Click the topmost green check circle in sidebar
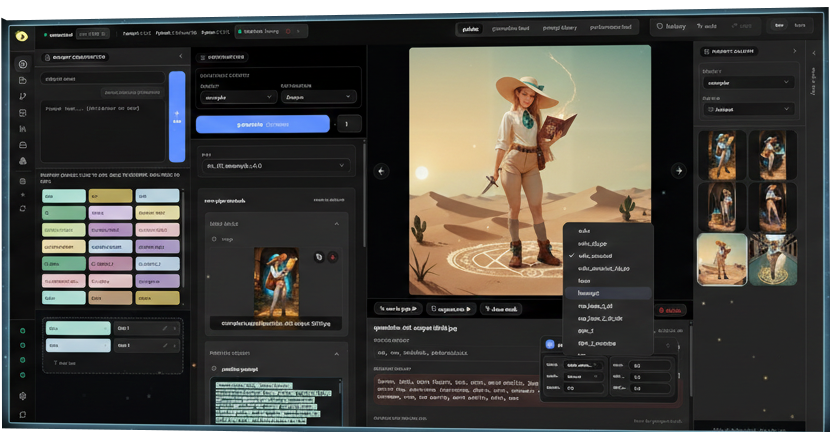This screenshot has width=830, height=432. (x=23, y=330)
